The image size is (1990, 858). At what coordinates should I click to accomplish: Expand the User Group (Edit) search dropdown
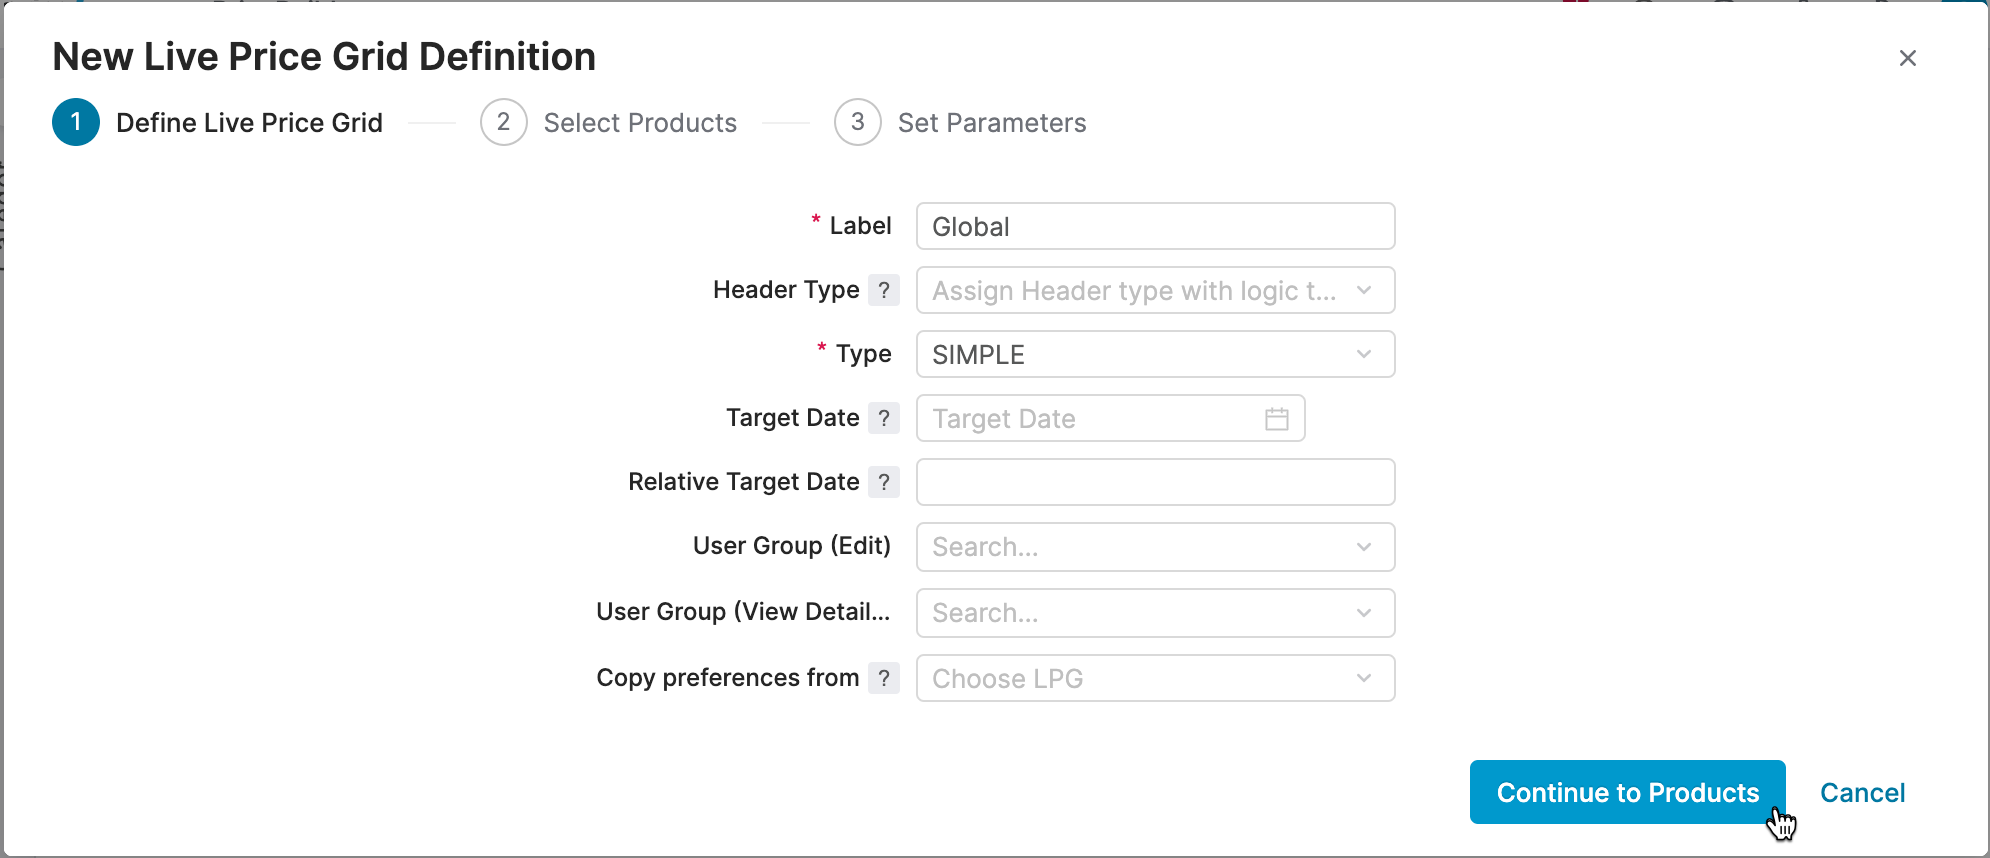pyautogui.click(x=1154, y=547)
